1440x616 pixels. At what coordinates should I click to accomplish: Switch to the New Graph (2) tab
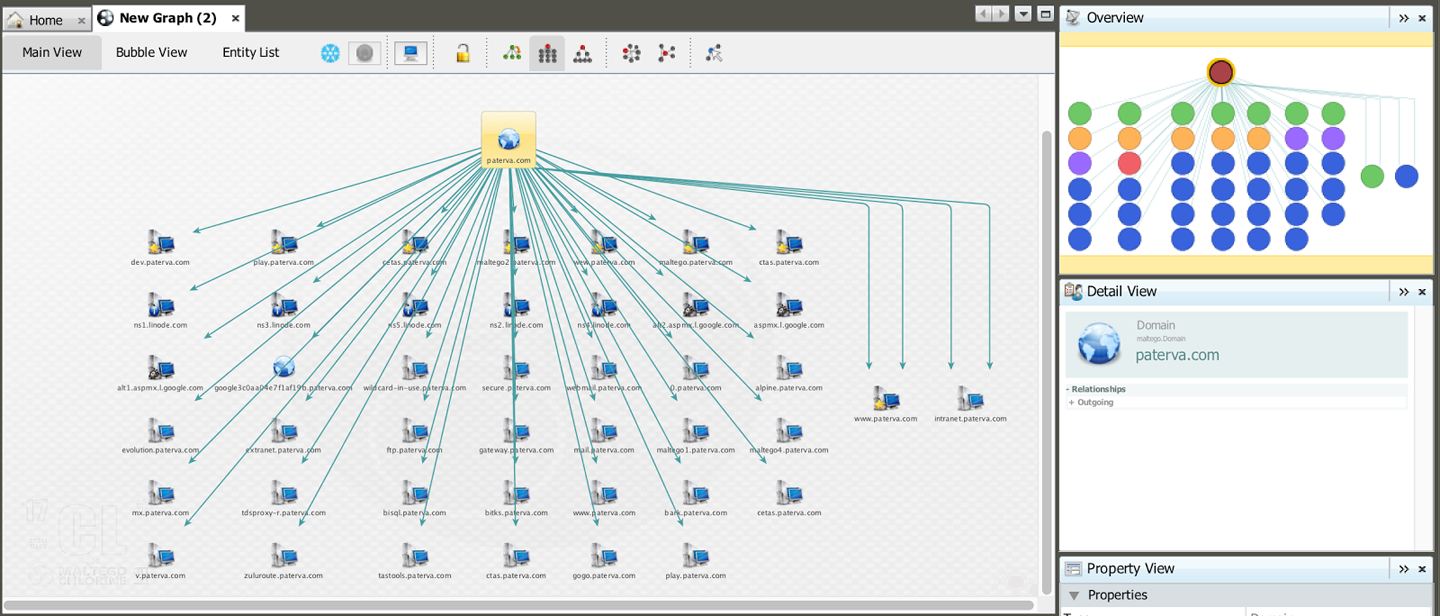coord(168,18)
